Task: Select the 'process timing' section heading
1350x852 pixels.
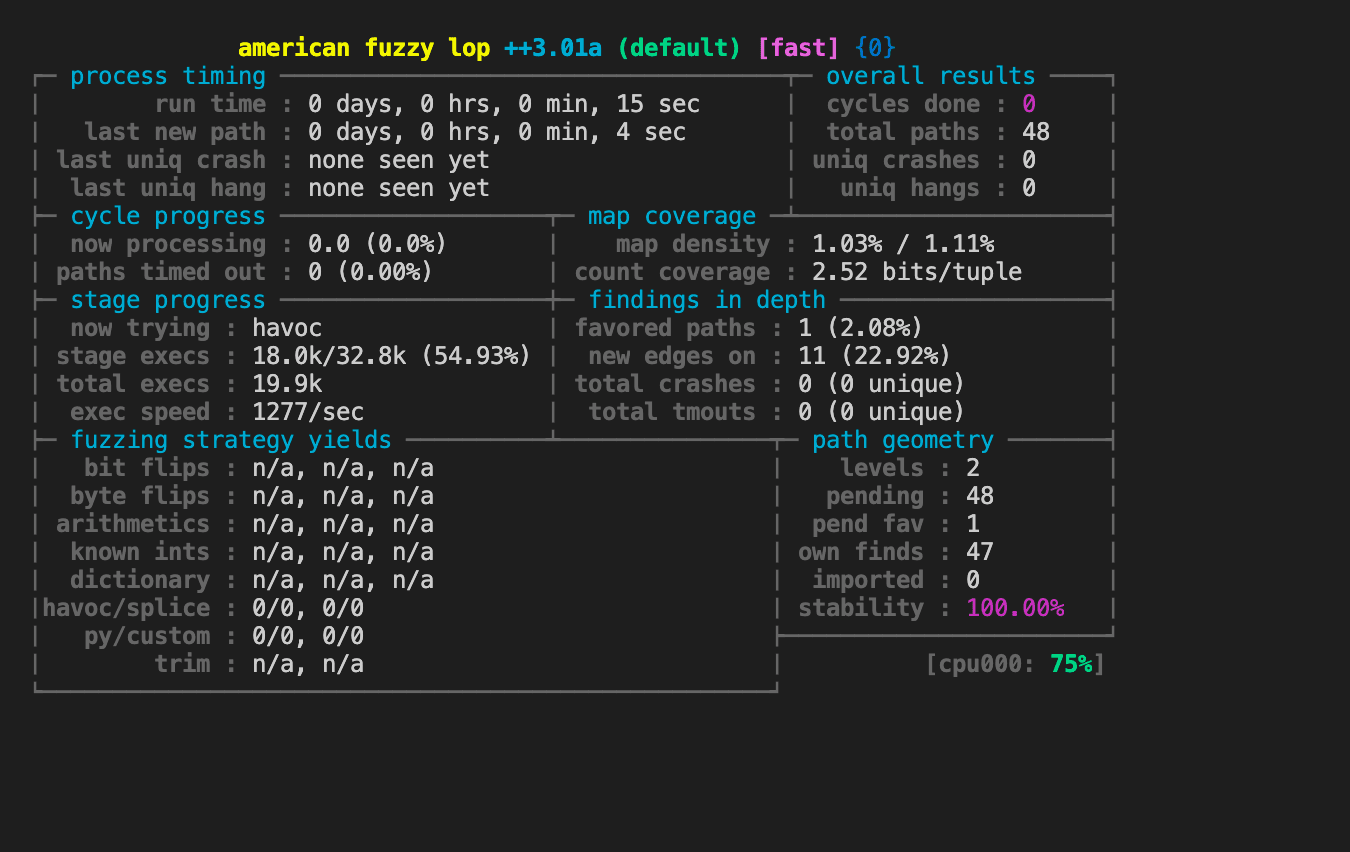Action: (168, 76)
